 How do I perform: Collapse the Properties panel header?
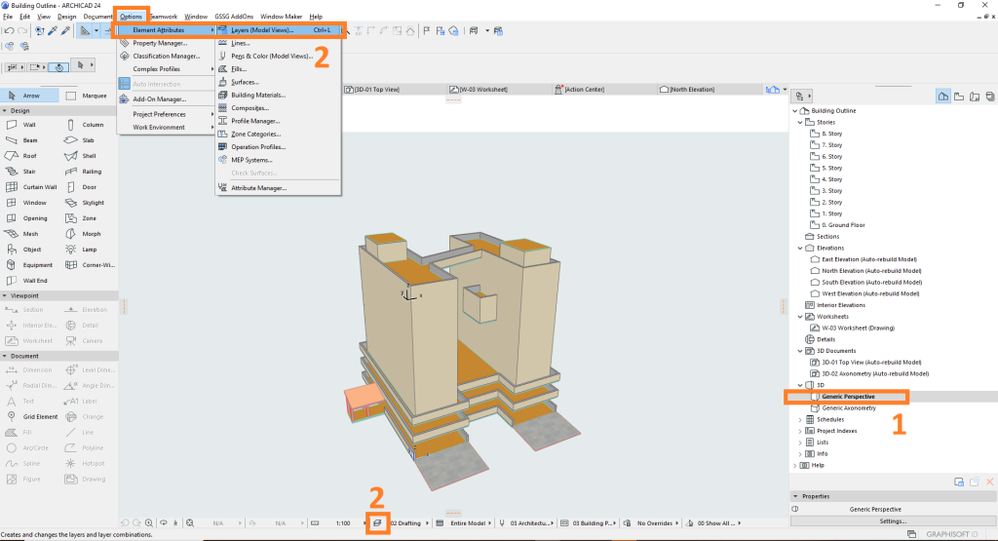(796, 496)
